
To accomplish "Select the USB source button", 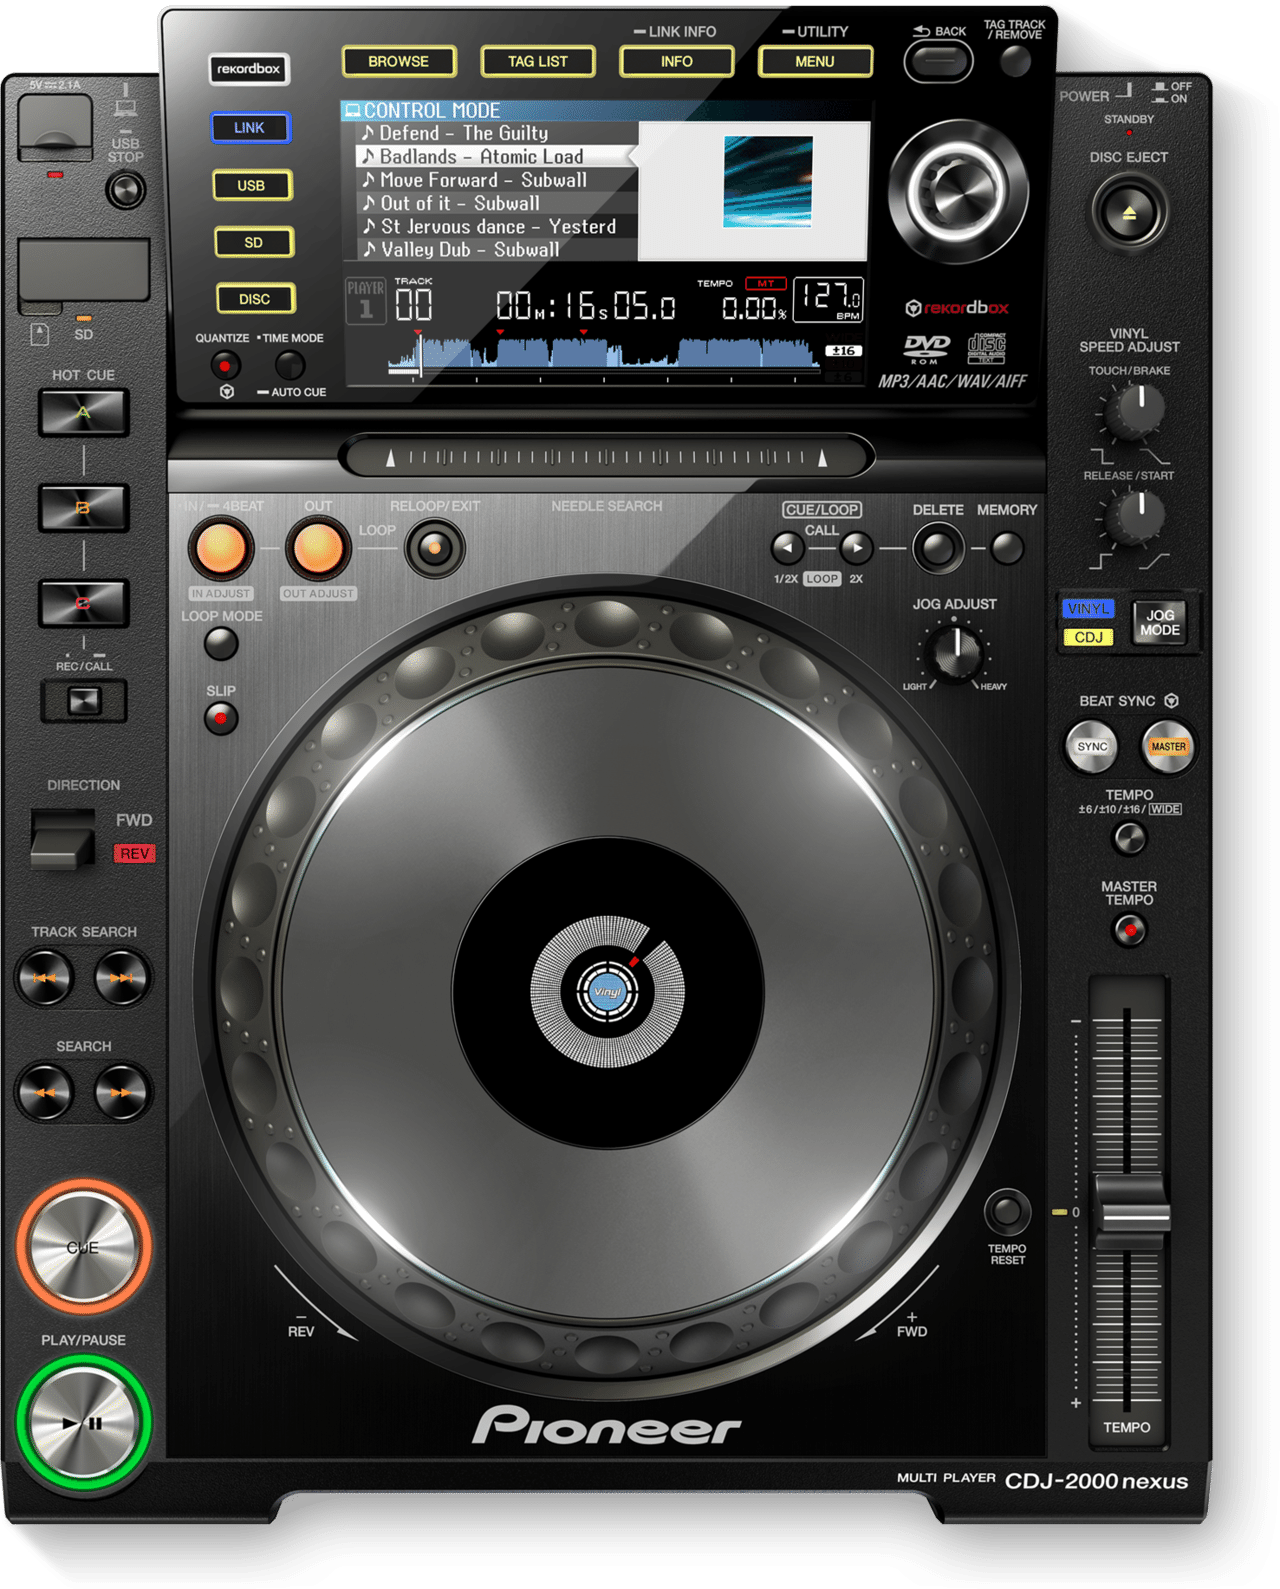I will tap(252, 186).
